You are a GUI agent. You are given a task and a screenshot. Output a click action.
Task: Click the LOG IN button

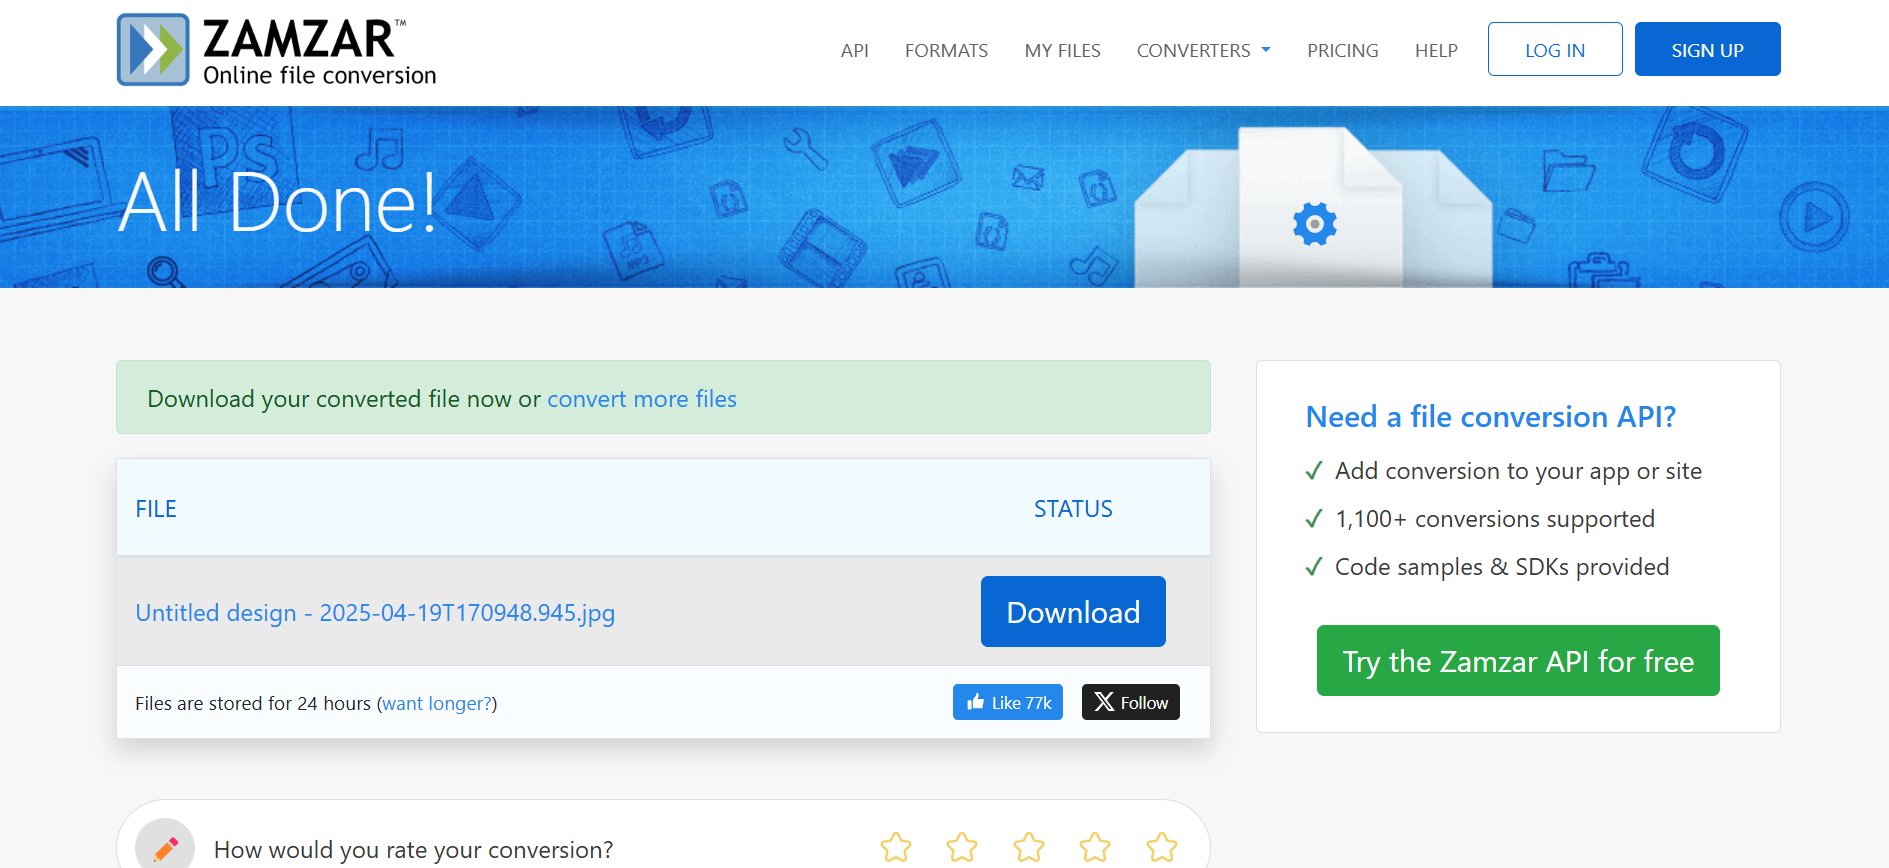pos(1555,49)
